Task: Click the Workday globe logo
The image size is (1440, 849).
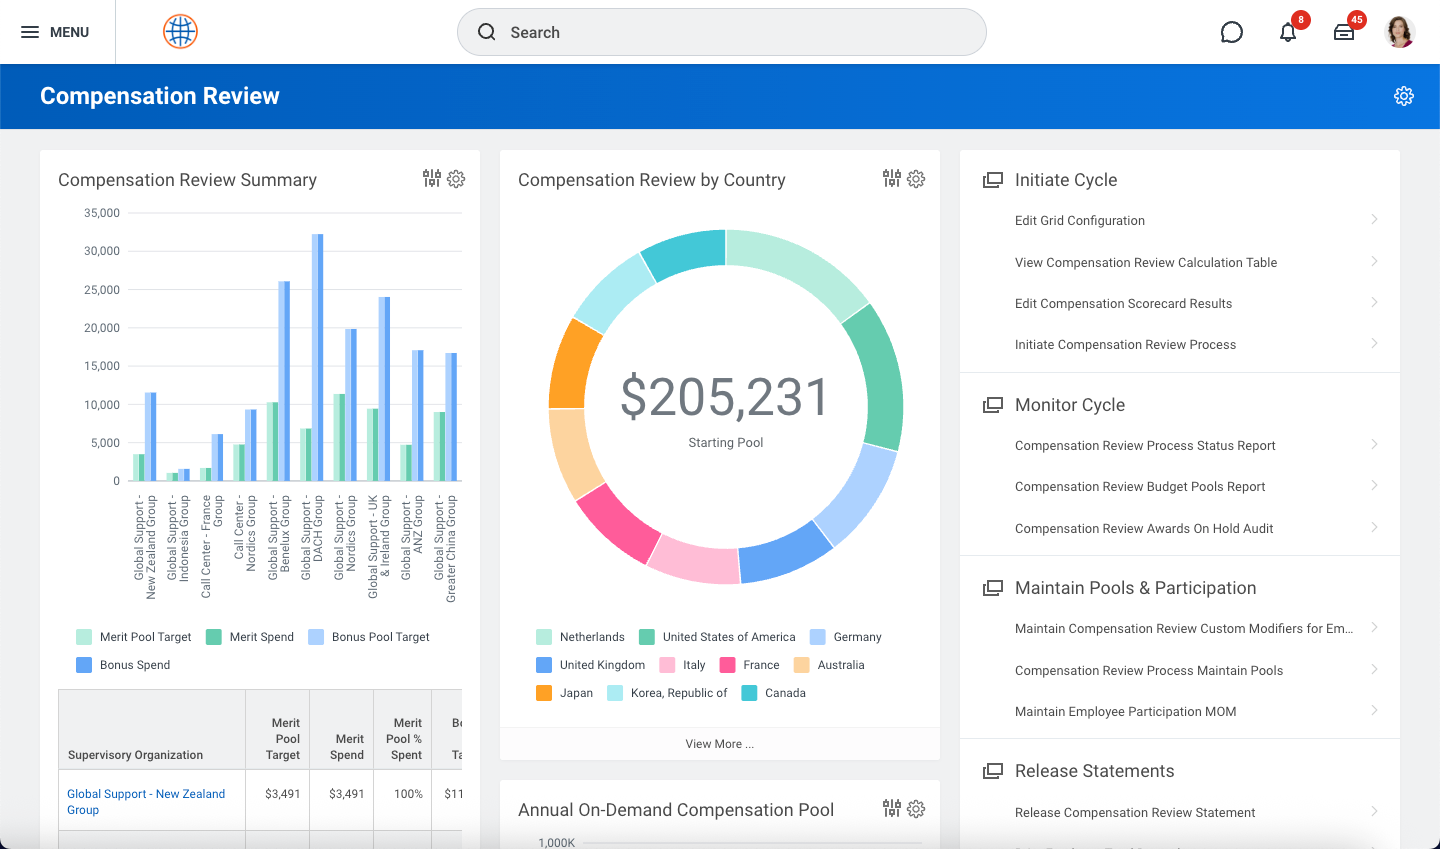Action: click(180, 31)
